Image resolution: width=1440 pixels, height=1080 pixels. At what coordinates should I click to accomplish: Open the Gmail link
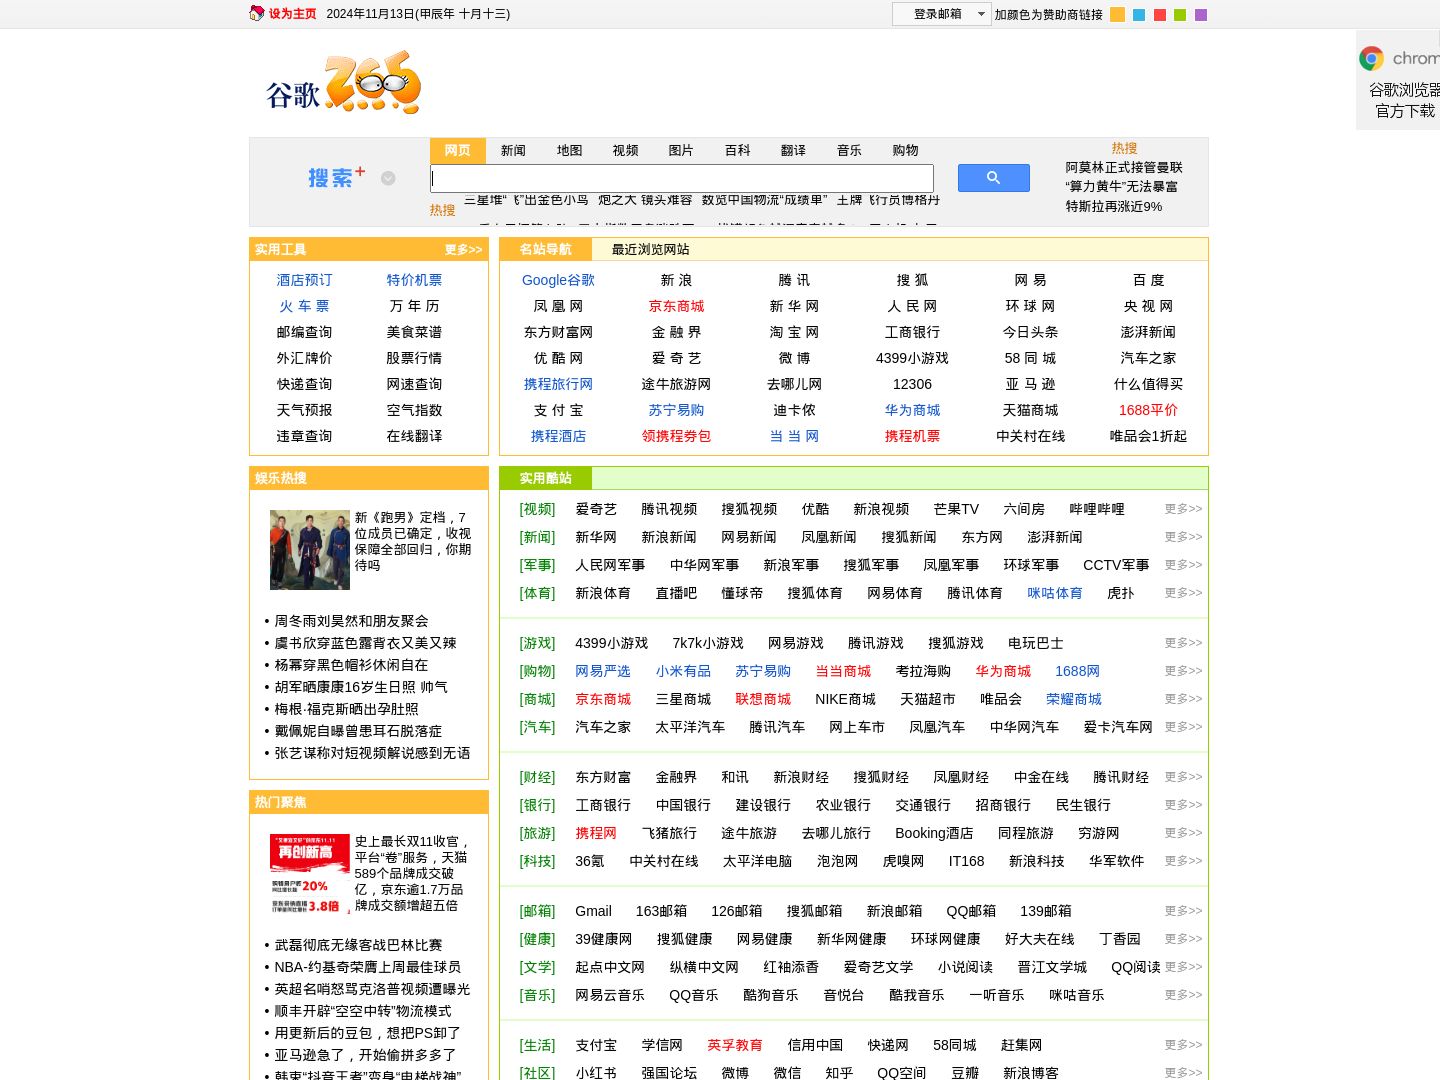[x=593, y=911]
